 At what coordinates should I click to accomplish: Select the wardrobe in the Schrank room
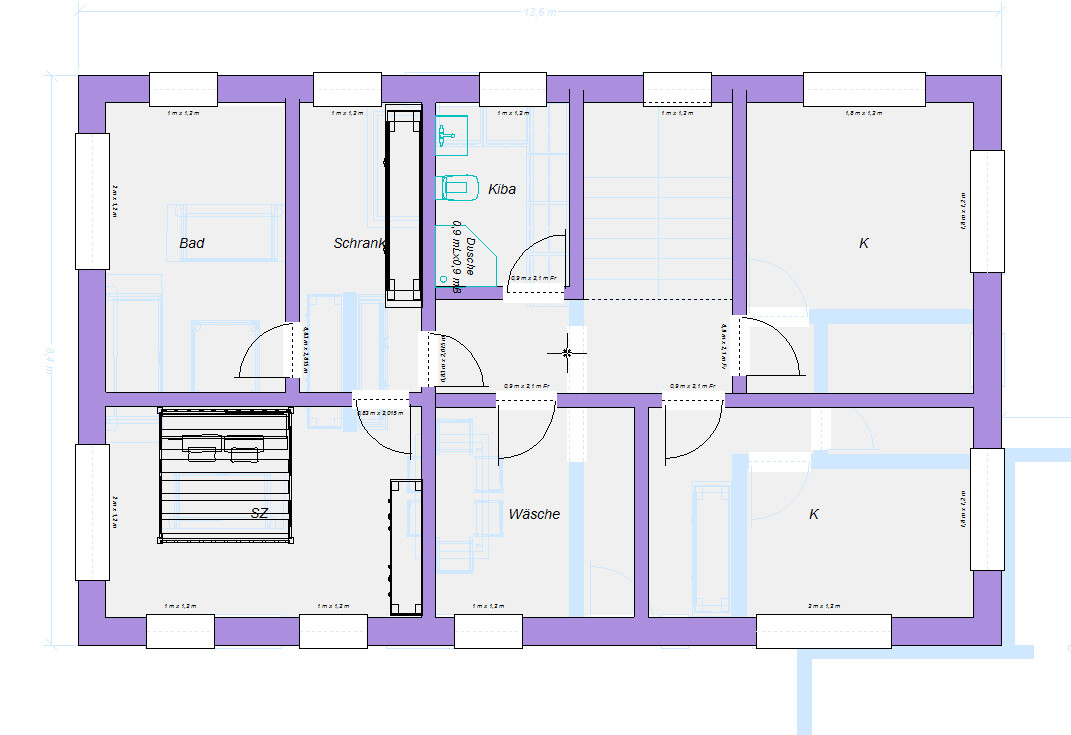pyautogui.click(x=404, y=204)
